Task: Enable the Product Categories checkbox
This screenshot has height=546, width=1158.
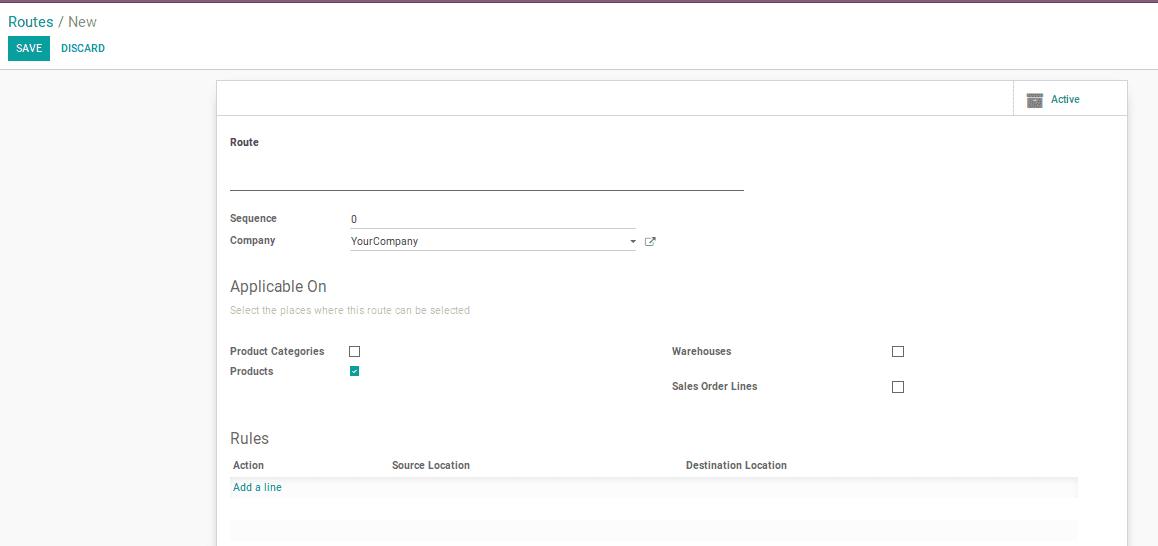Action: coord(354,352)
